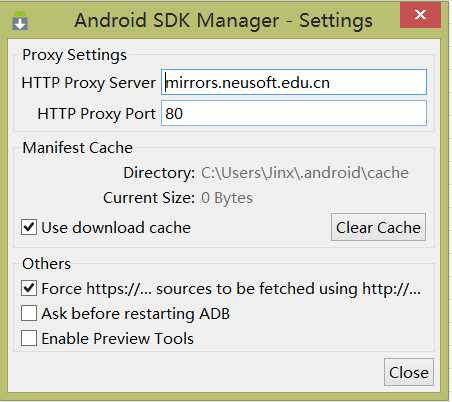This screenshot has height=402, width=452.
Task: Click the Clear Cache button
Action: click(x=378, y=227)
